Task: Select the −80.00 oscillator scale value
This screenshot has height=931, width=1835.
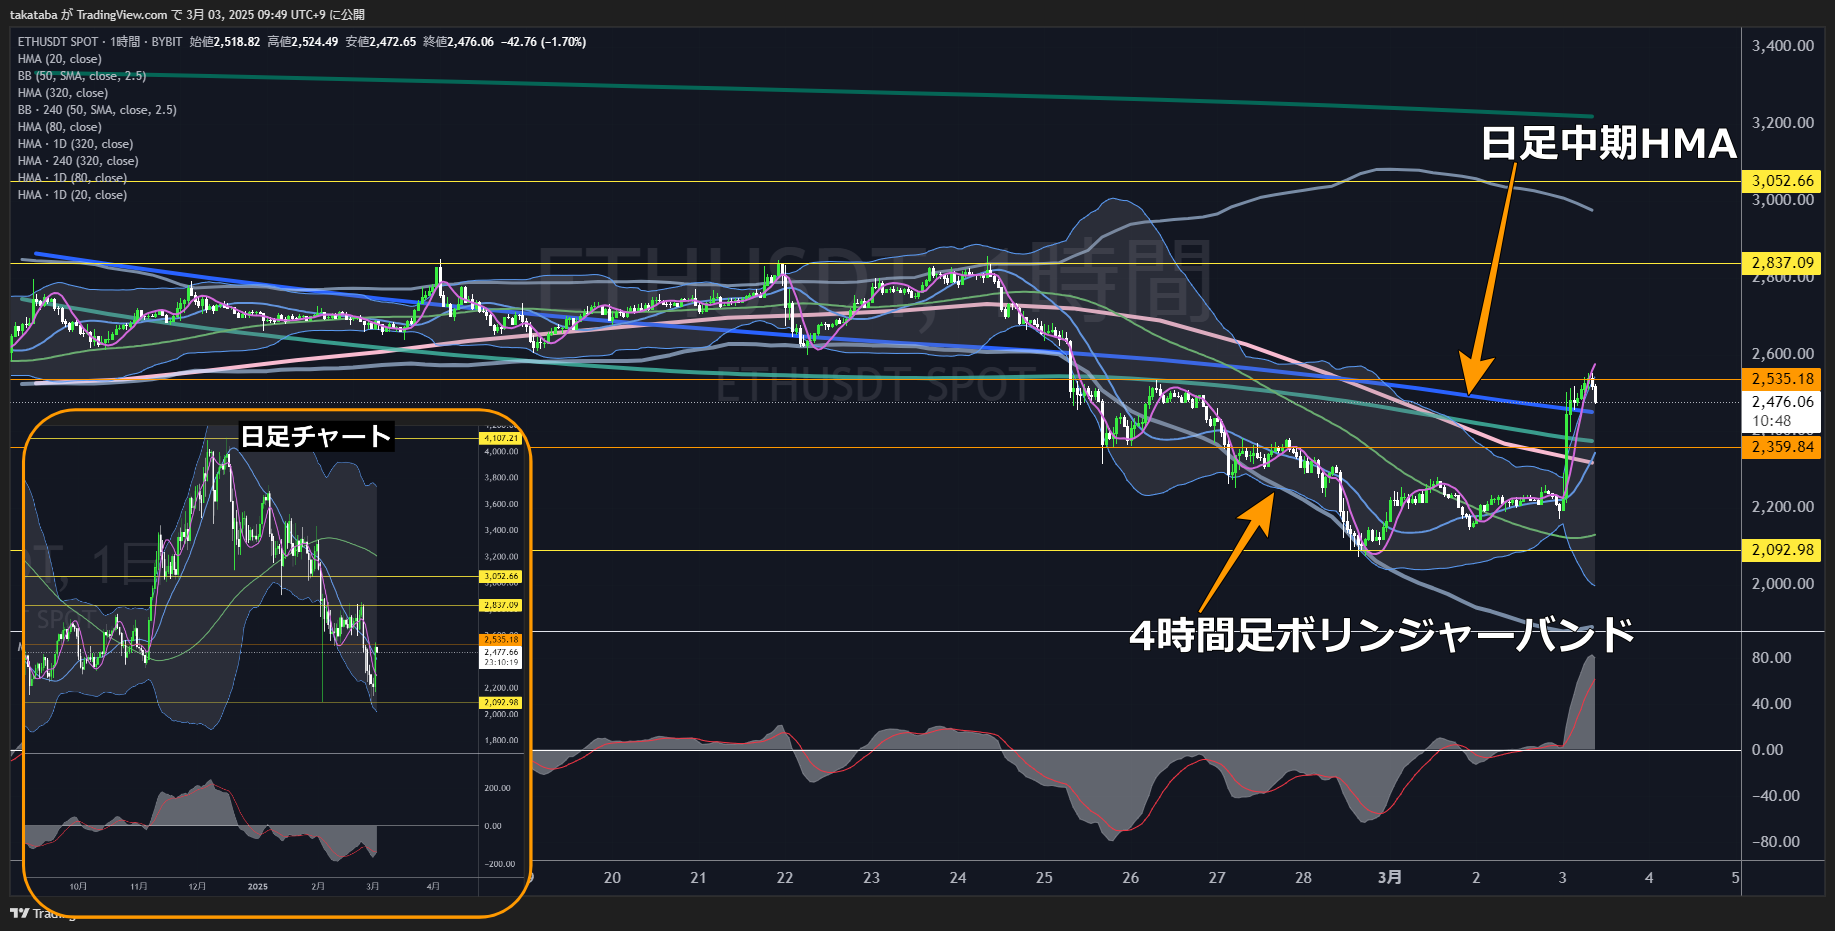Action: [1775, 842]
